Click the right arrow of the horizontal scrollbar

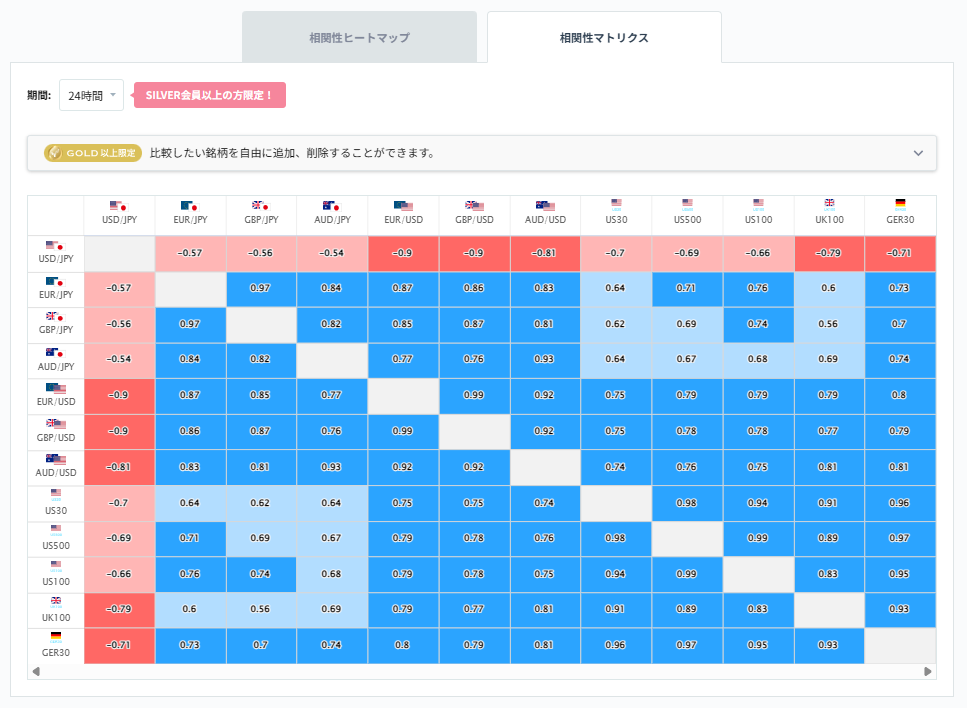point(930,670)
